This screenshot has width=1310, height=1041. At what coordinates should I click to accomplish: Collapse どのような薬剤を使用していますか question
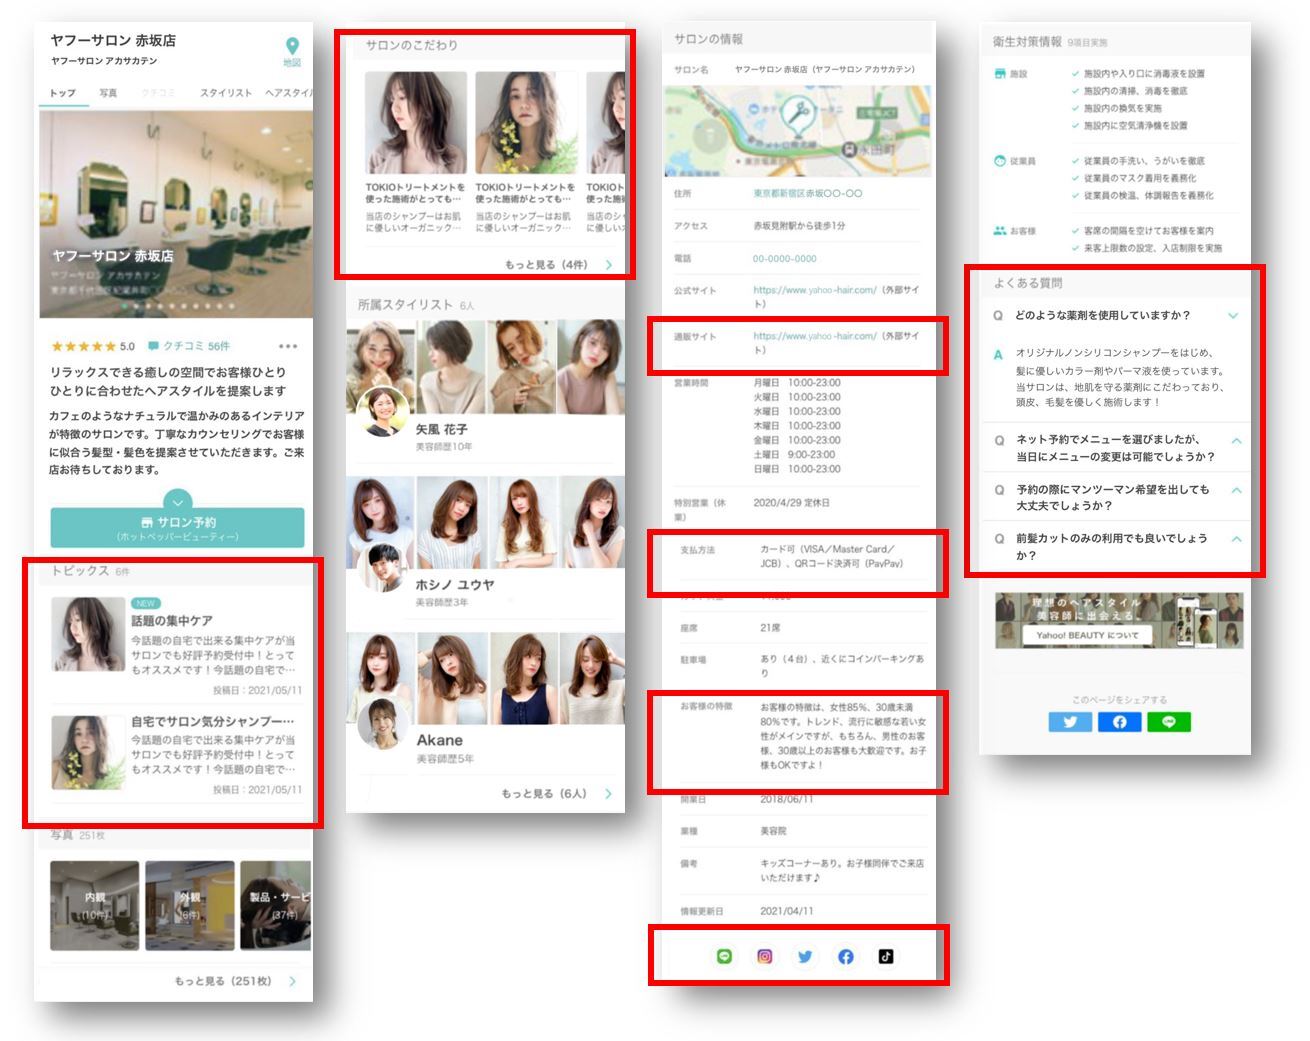pyautogui.click(x=1233, y=315)
